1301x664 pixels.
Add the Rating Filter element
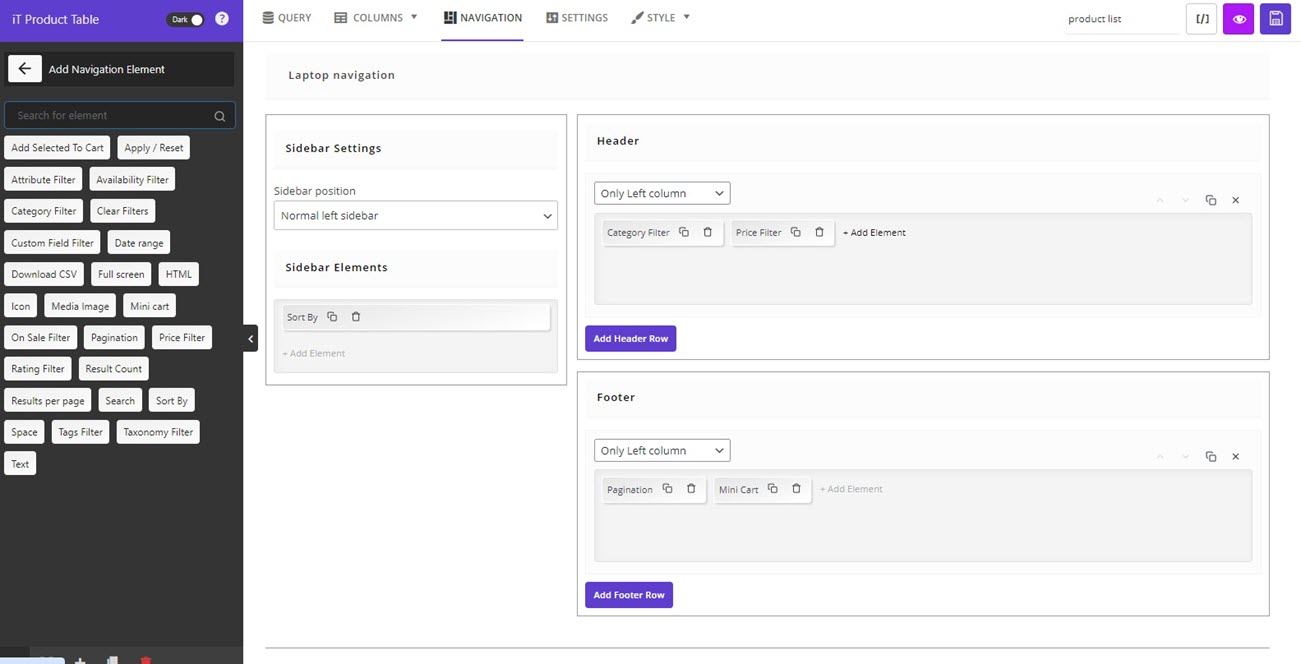(x=38, y=369)
